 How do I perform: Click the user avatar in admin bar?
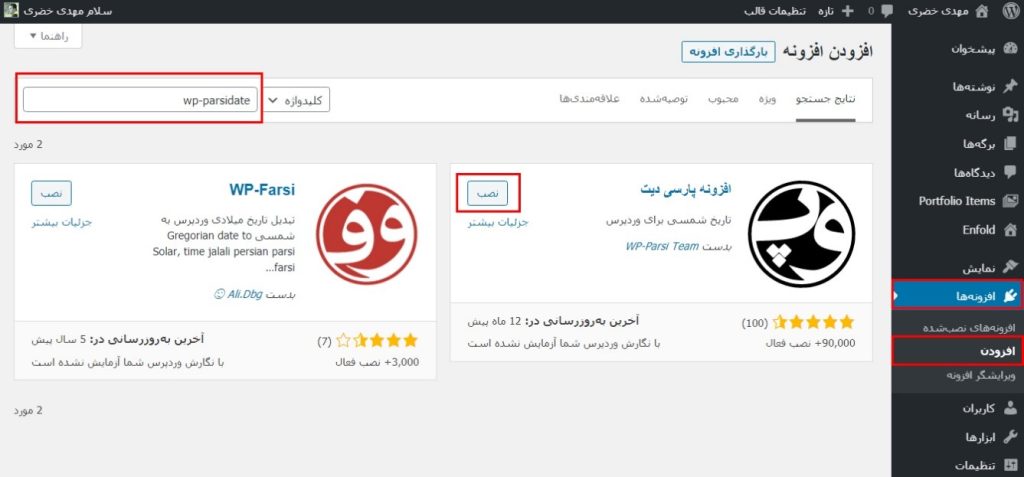11,11
